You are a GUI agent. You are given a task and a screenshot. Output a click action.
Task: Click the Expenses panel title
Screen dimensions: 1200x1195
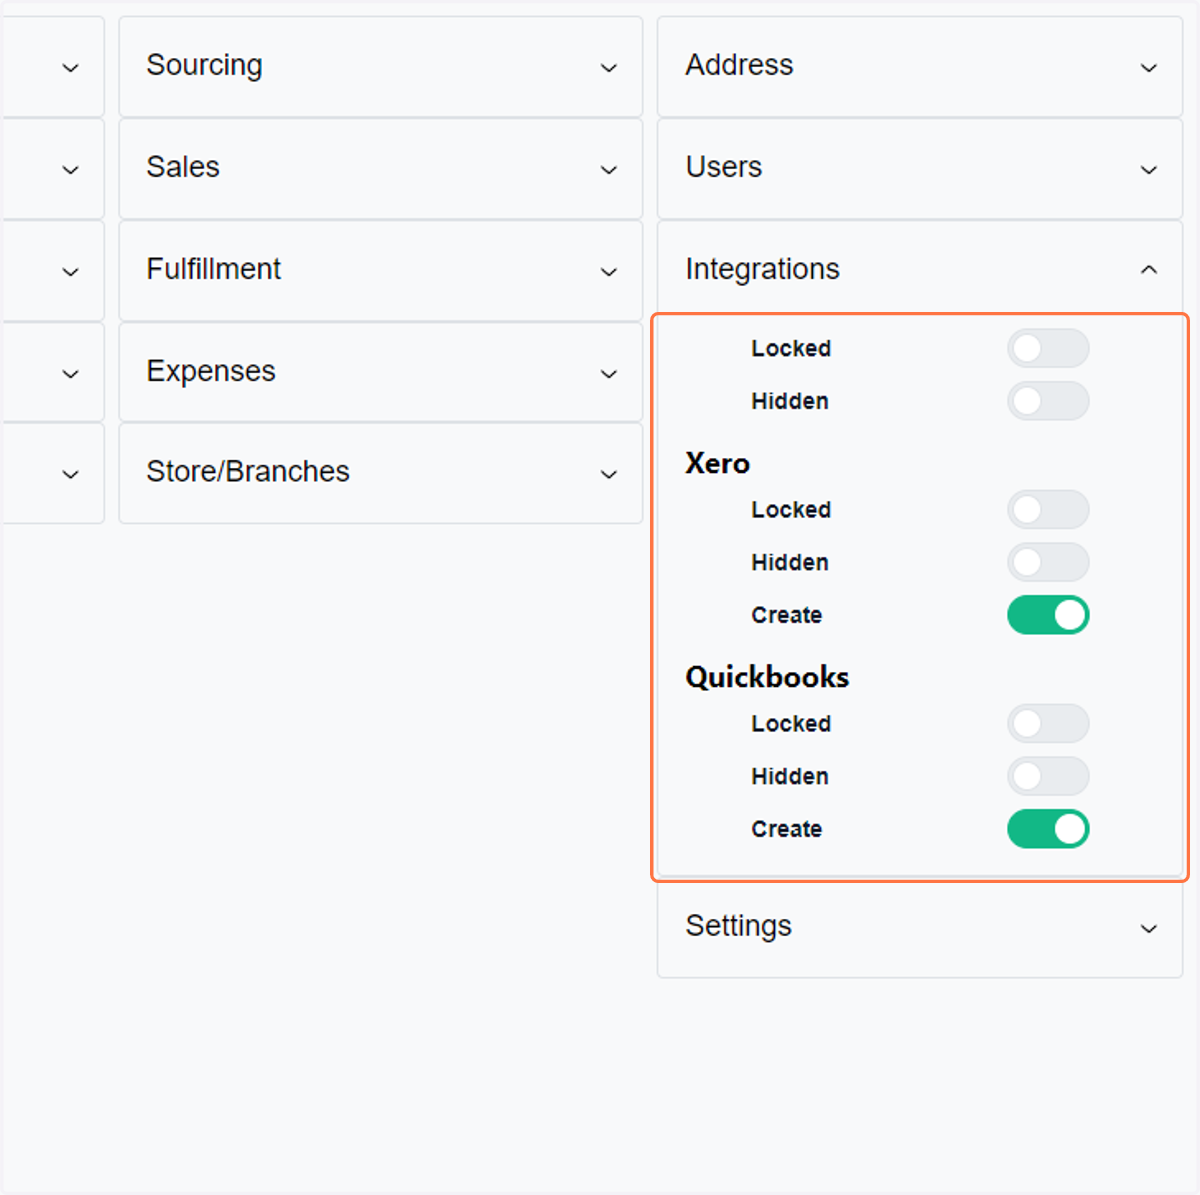pos(211,371)
